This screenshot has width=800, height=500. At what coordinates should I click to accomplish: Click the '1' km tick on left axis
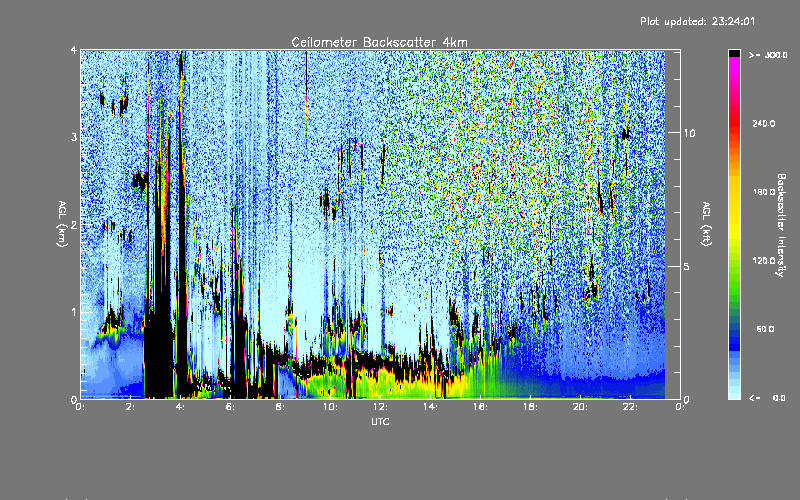click(x=74, y=312)
